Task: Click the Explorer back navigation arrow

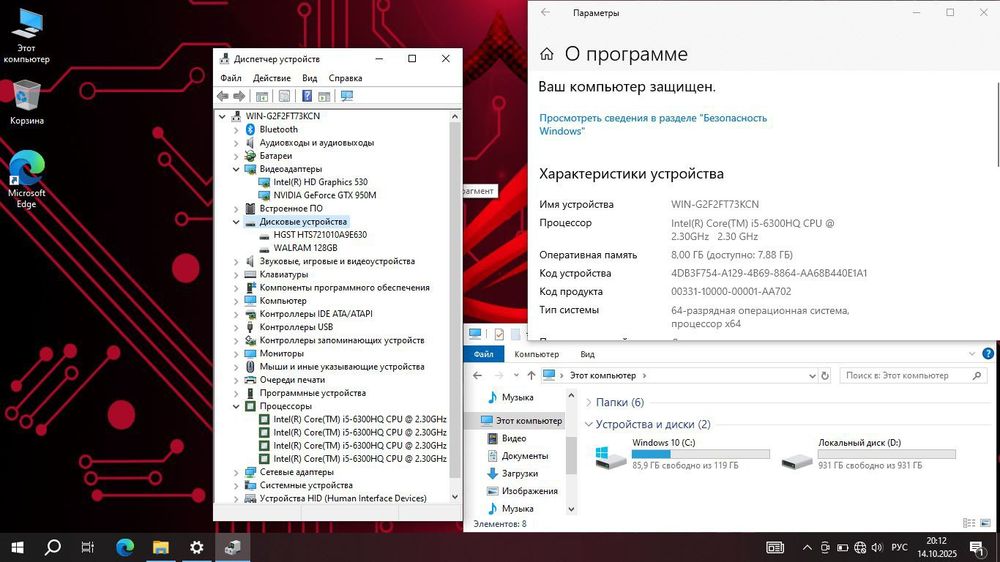Action: [x=477, y=376]
